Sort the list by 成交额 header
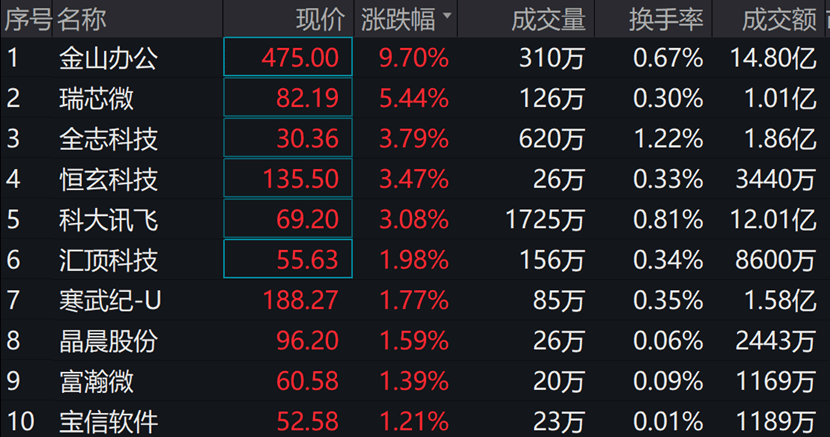This screenshot has height=437, width=830. point(779,19)
